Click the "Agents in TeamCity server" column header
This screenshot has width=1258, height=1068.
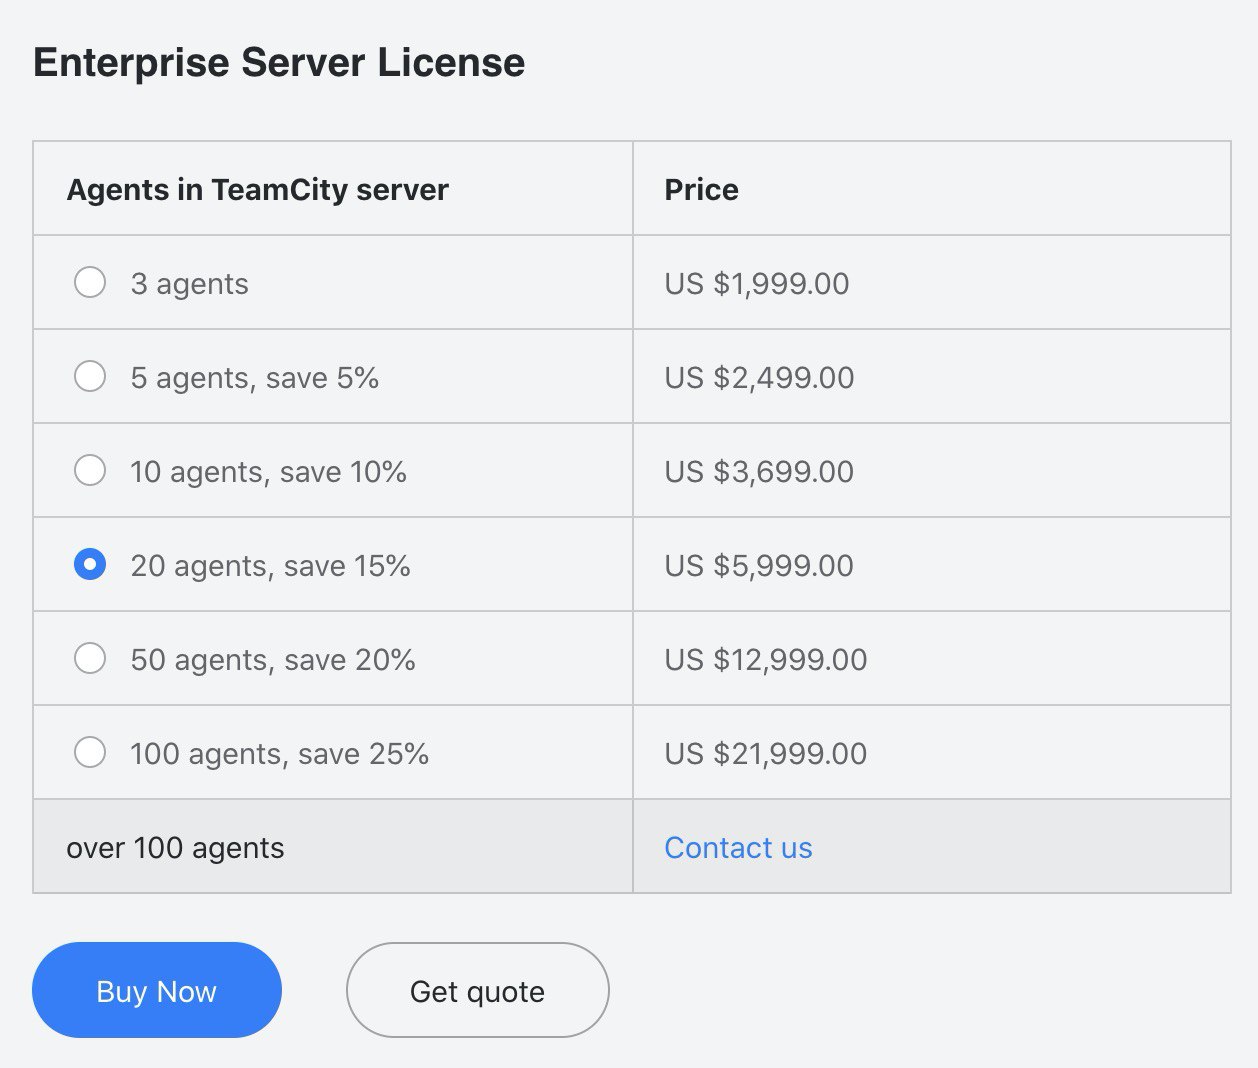[258, 189]
